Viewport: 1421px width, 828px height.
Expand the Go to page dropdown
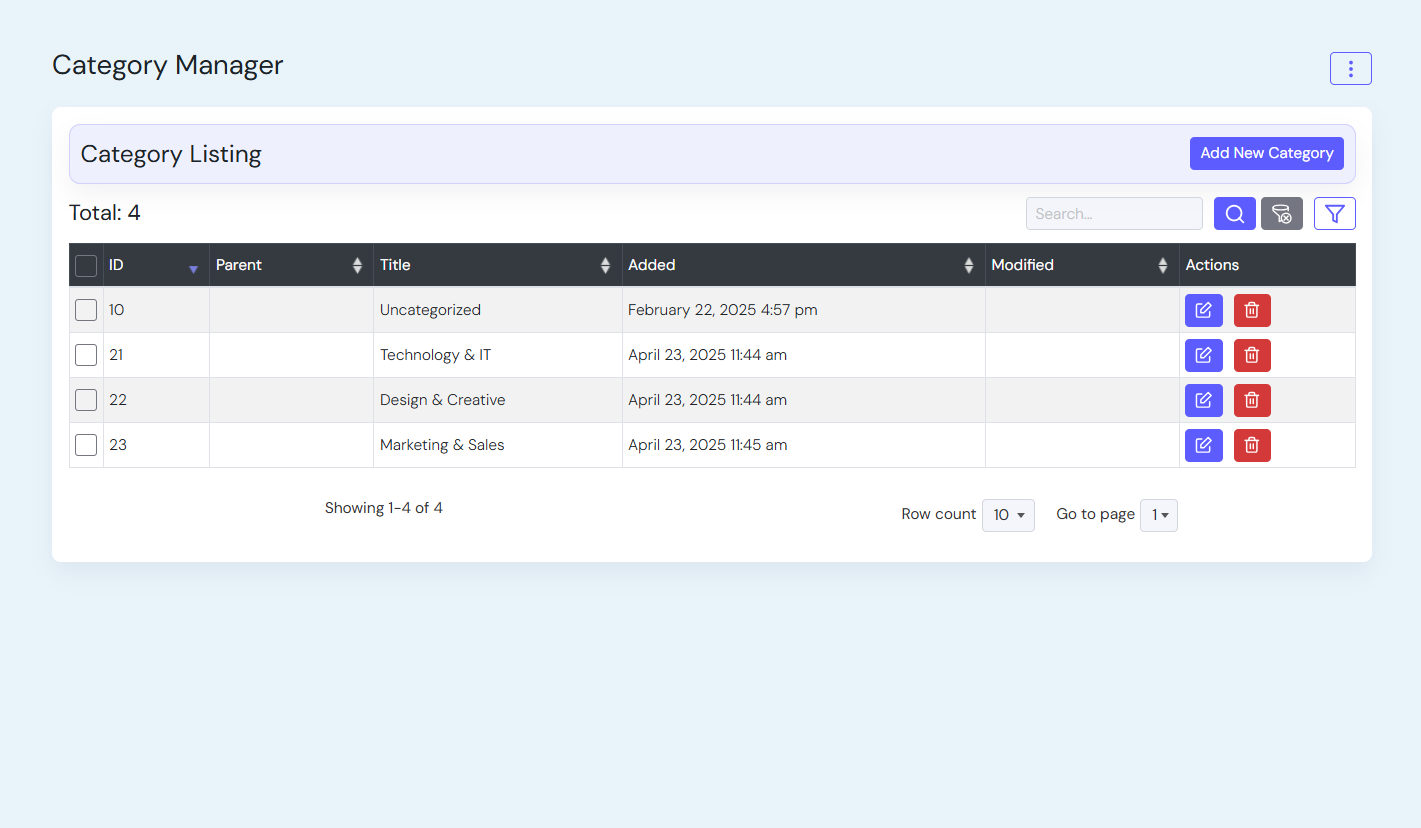point(1158,515)
